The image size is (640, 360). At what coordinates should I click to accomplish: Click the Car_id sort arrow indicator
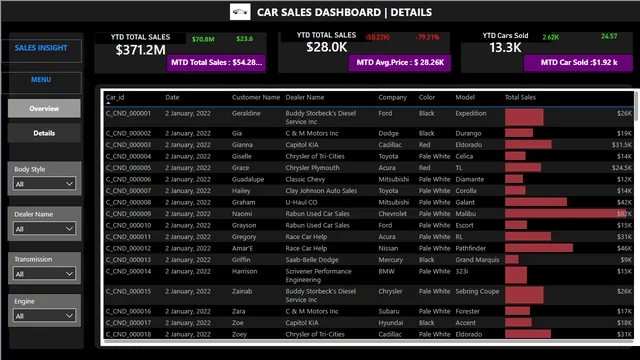pyautogui.click(x=108, y=103)
